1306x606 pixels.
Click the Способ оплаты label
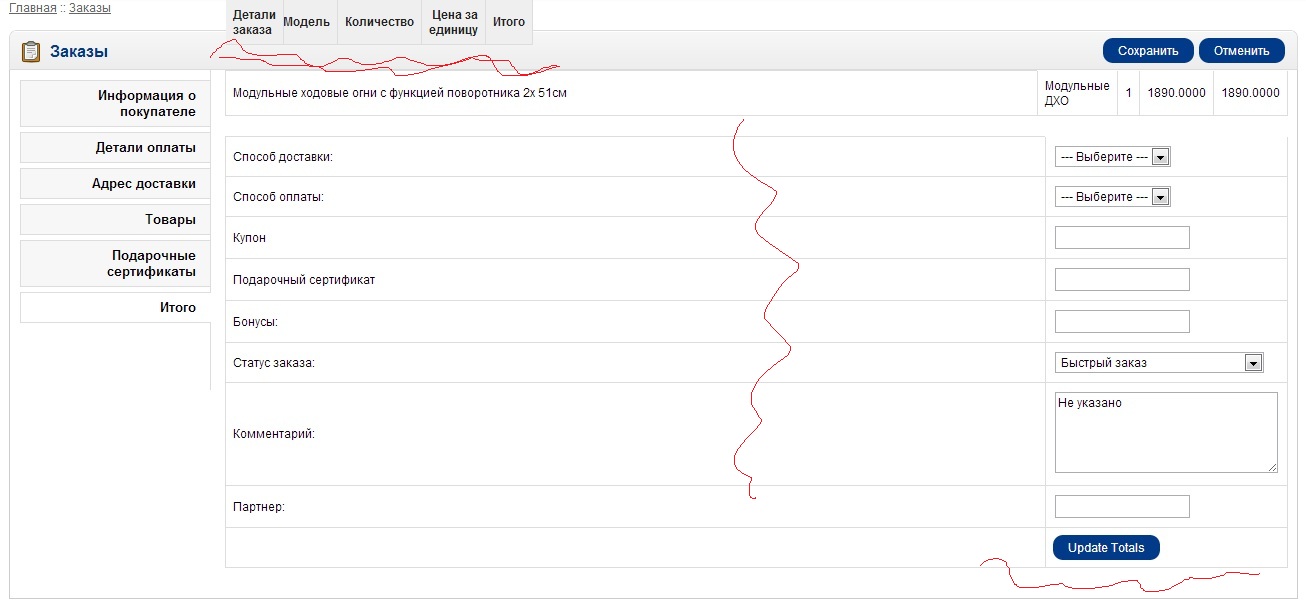(278, 197)
